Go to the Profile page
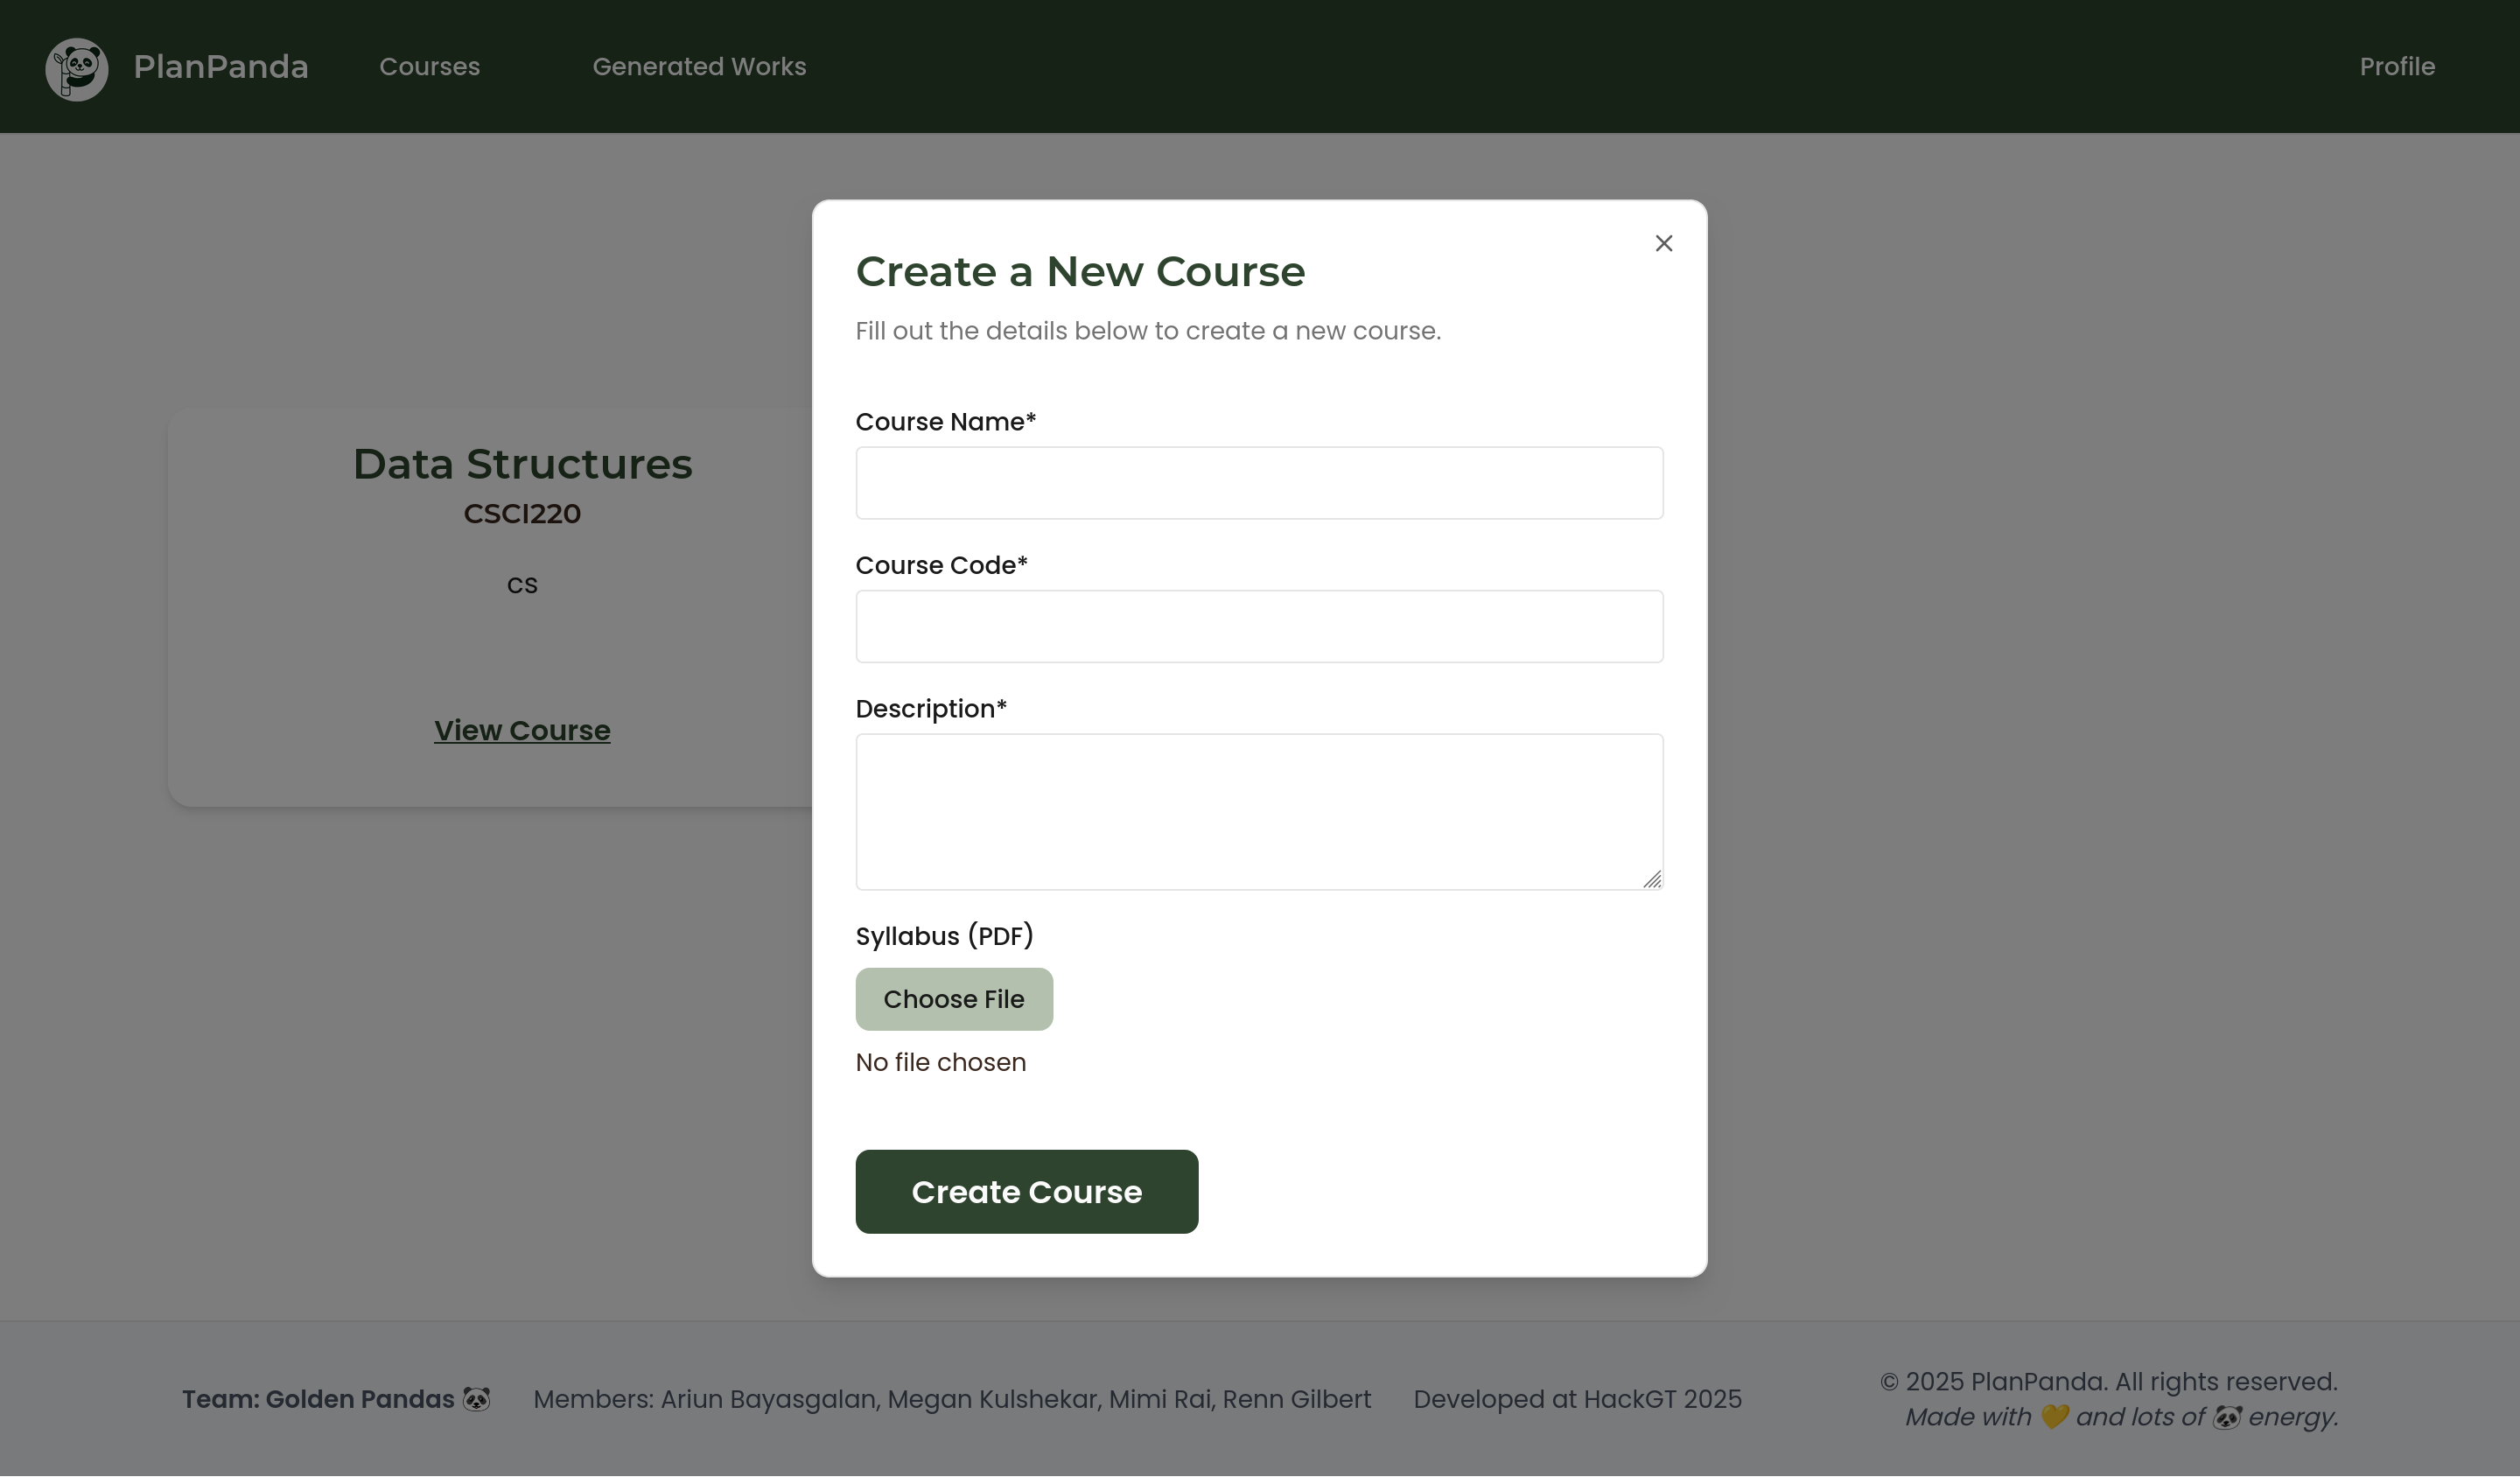2520x1477 pixels. [2396, 67]
